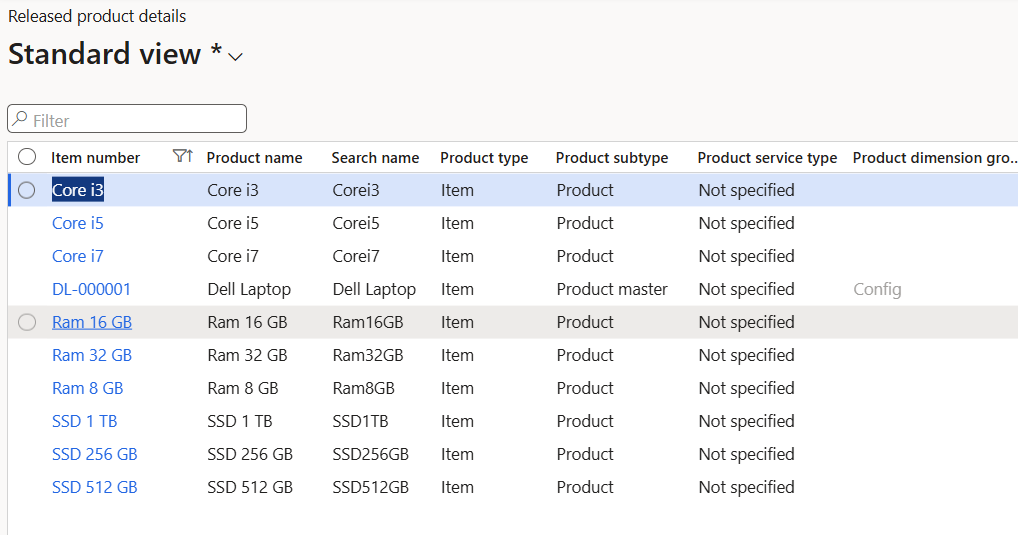The width and height of the screenshot is (1018, 535).
Task: Sort by Product name column header
Action: coord(254,158)
